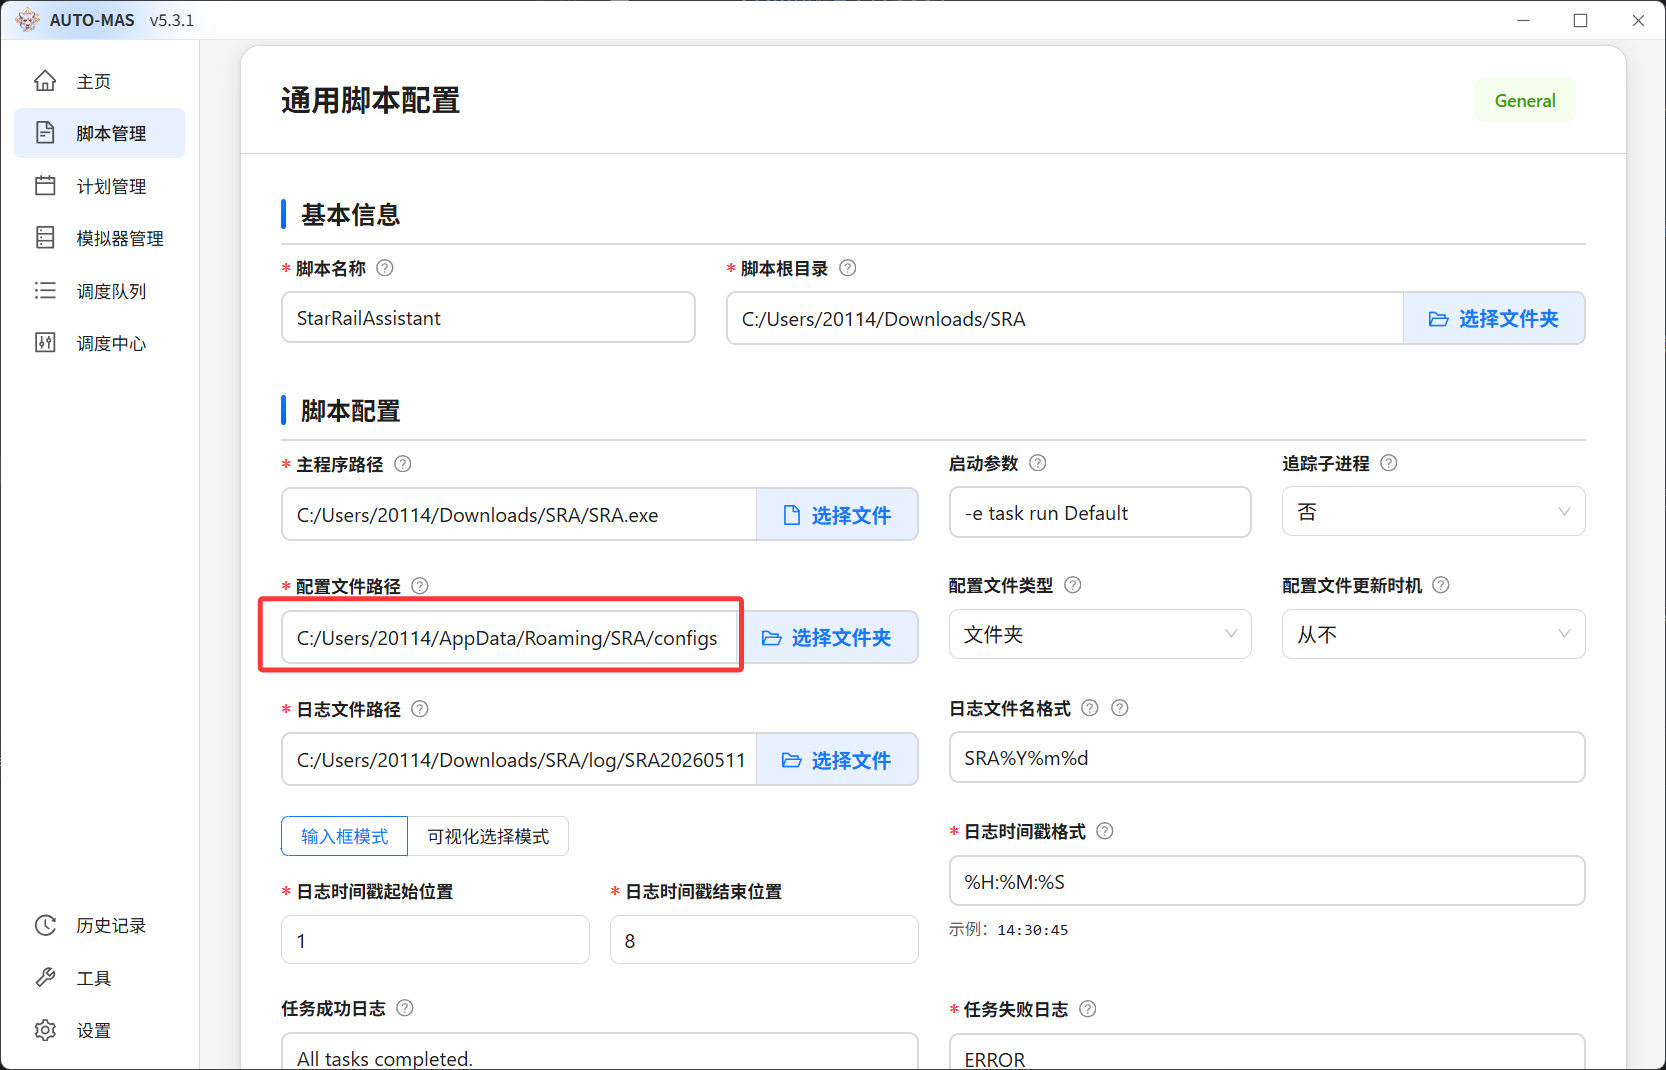This screenshot has height=1070, width=1666.
Task: Click the 日志时间戳起始位置 input showing 1
Action: pyautogui.click(x=435, y=939)
